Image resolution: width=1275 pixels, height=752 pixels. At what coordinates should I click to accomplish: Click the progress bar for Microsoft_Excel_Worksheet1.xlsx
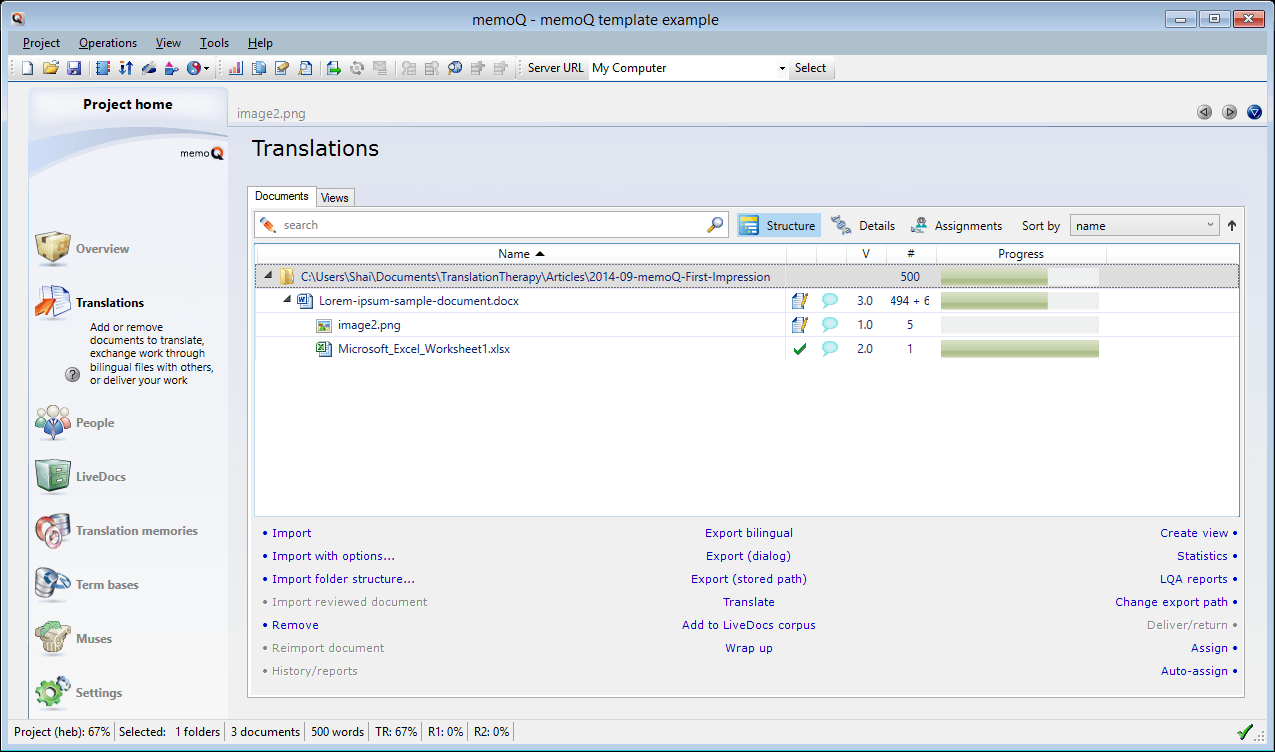point(1020,349)
